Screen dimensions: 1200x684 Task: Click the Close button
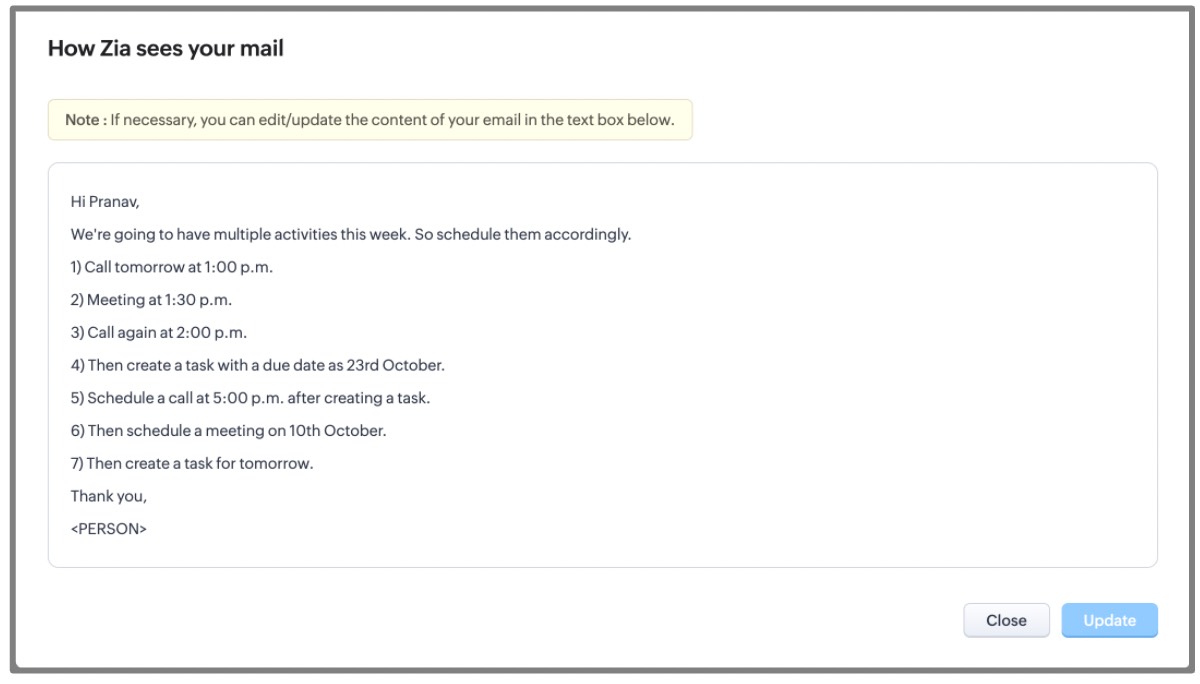pos(1006,620)
